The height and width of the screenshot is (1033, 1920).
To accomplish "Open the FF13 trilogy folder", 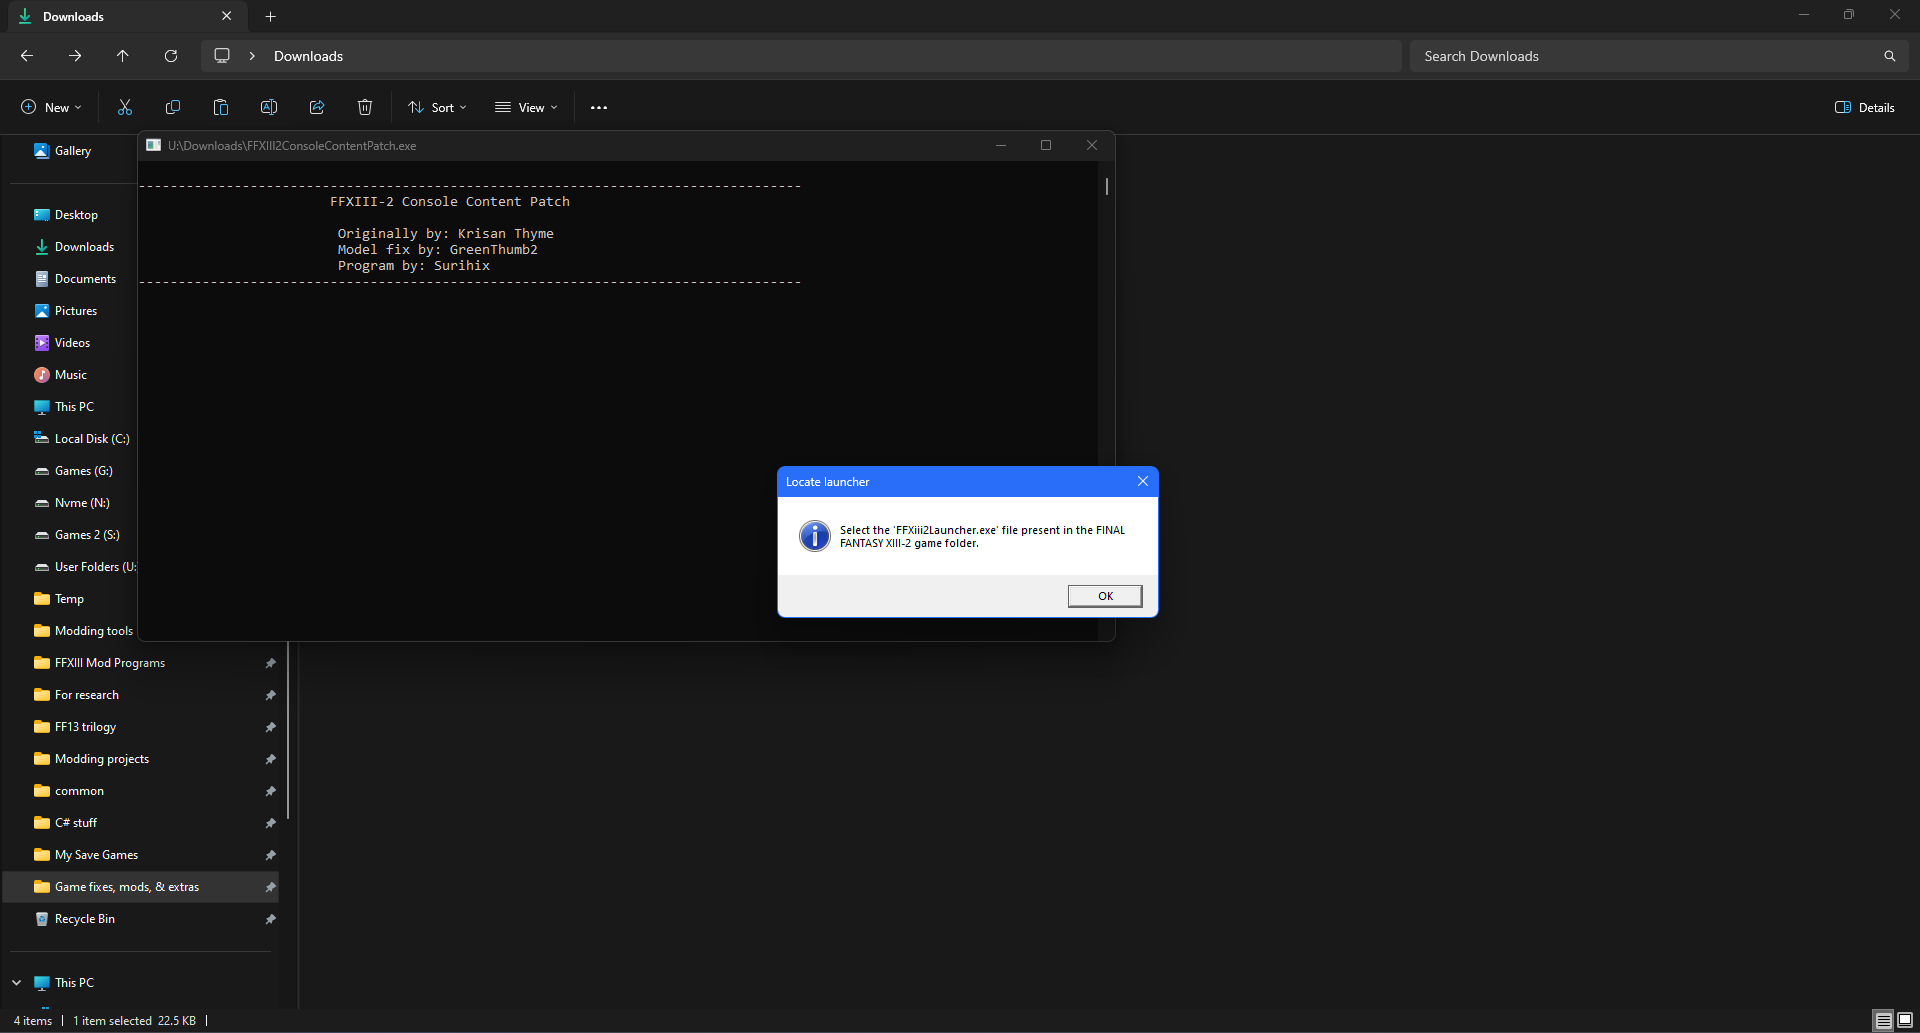I will click(x=85, y=727).
